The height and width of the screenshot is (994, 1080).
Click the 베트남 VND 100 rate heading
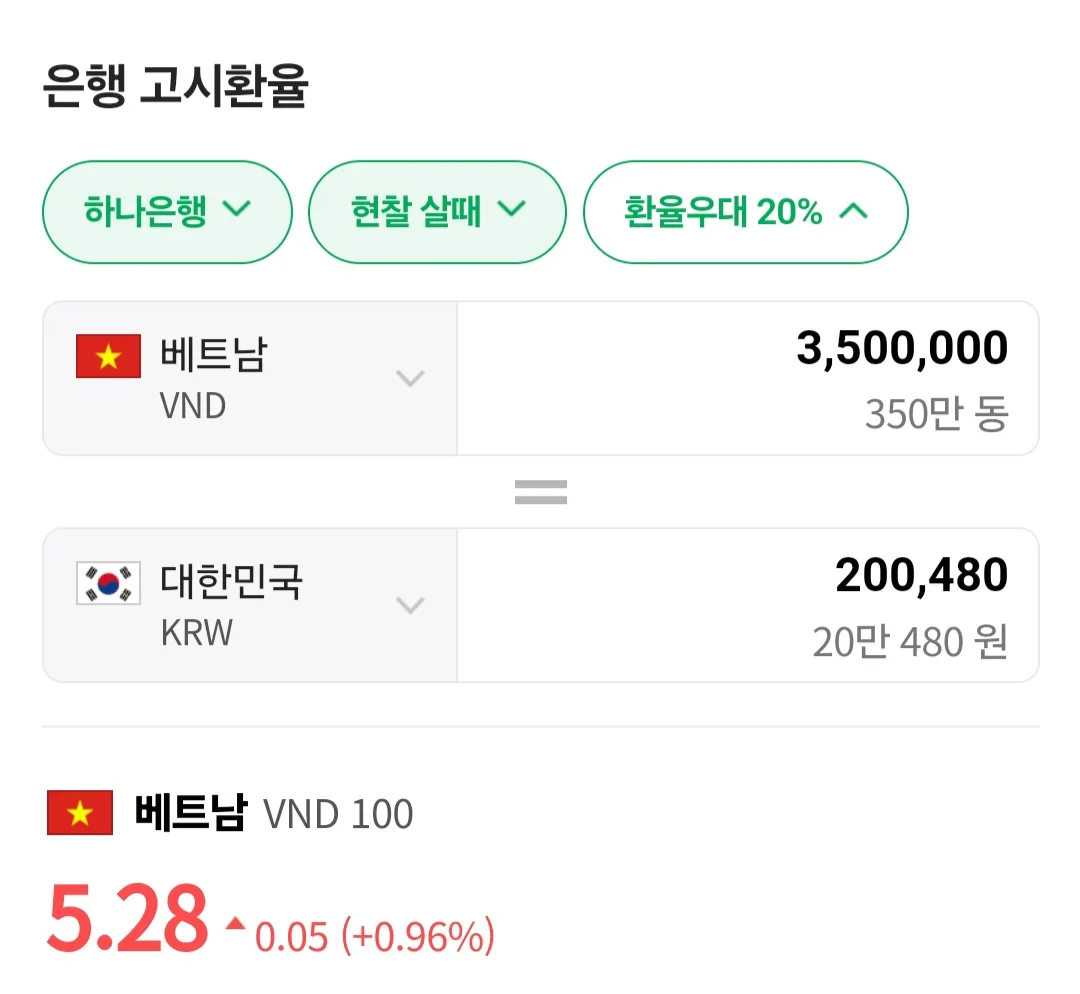pos(273,813)
